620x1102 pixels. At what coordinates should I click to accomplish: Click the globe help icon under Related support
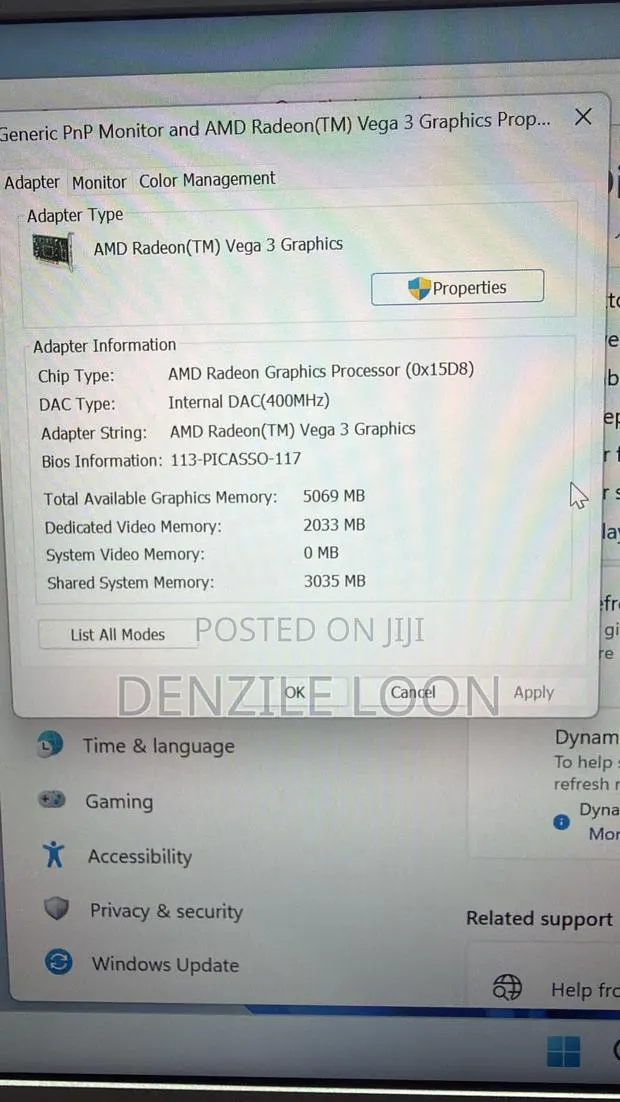click(x=508, y=987)
